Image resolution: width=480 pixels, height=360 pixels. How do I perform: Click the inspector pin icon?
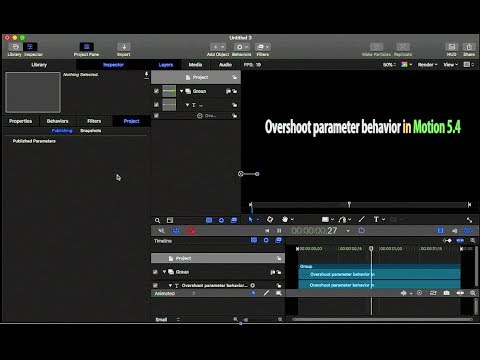(146, 75)
